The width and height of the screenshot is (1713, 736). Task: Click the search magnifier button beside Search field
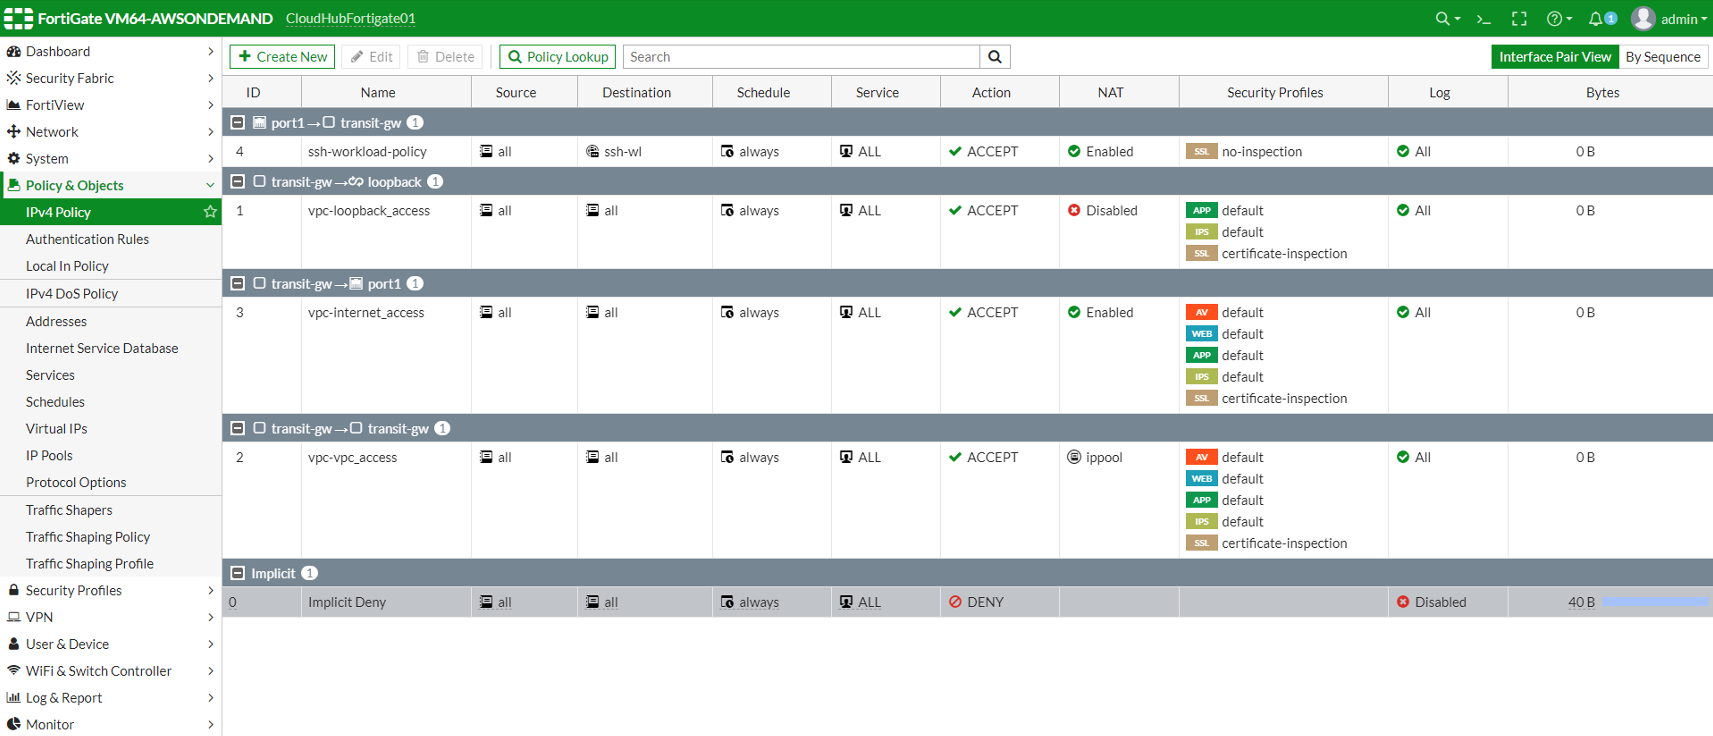[995, 57]
